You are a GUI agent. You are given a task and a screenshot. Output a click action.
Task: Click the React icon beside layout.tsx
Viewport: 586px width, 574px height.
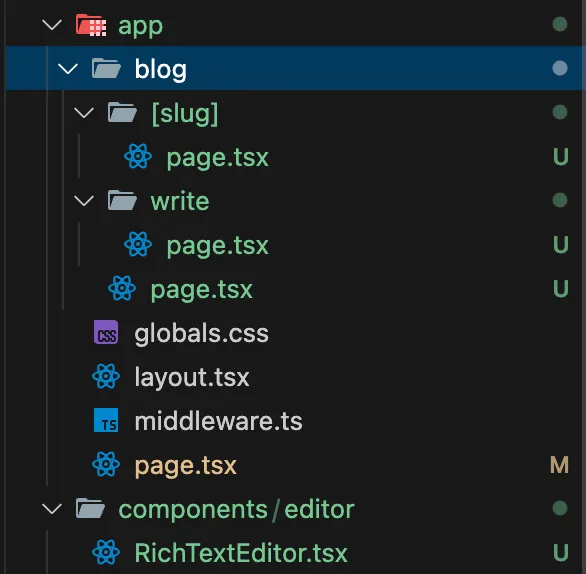(106, 376)
